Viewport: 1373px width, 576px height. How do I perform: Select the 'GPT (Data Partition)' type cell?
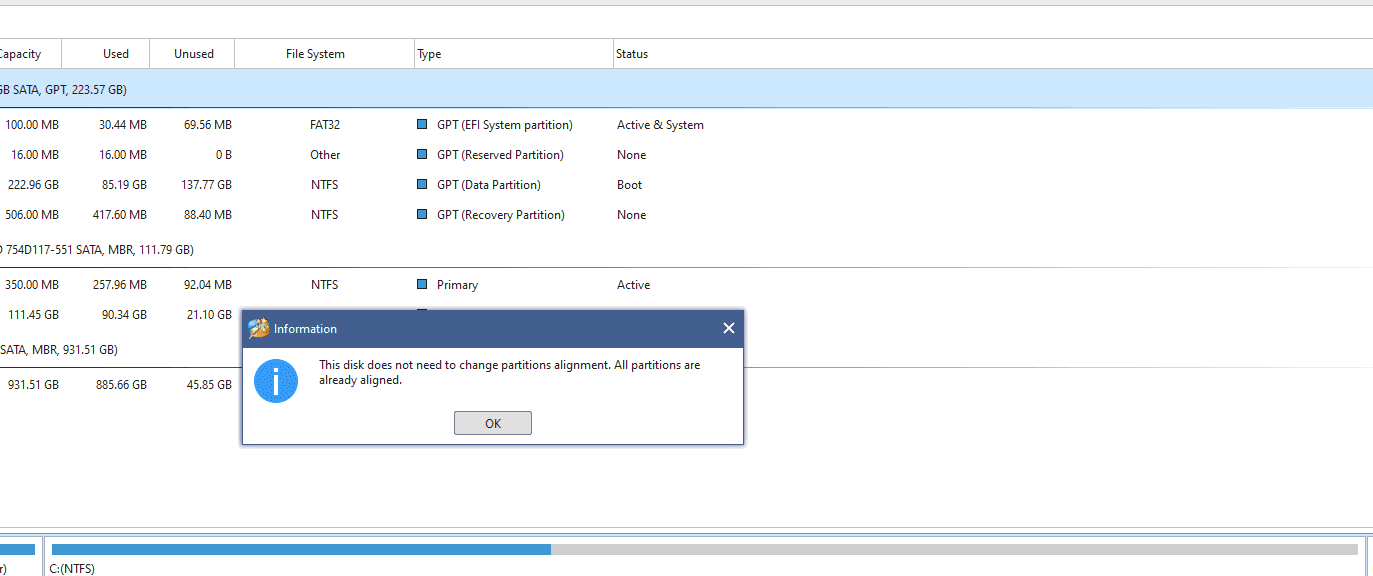(x=489, y=185)
